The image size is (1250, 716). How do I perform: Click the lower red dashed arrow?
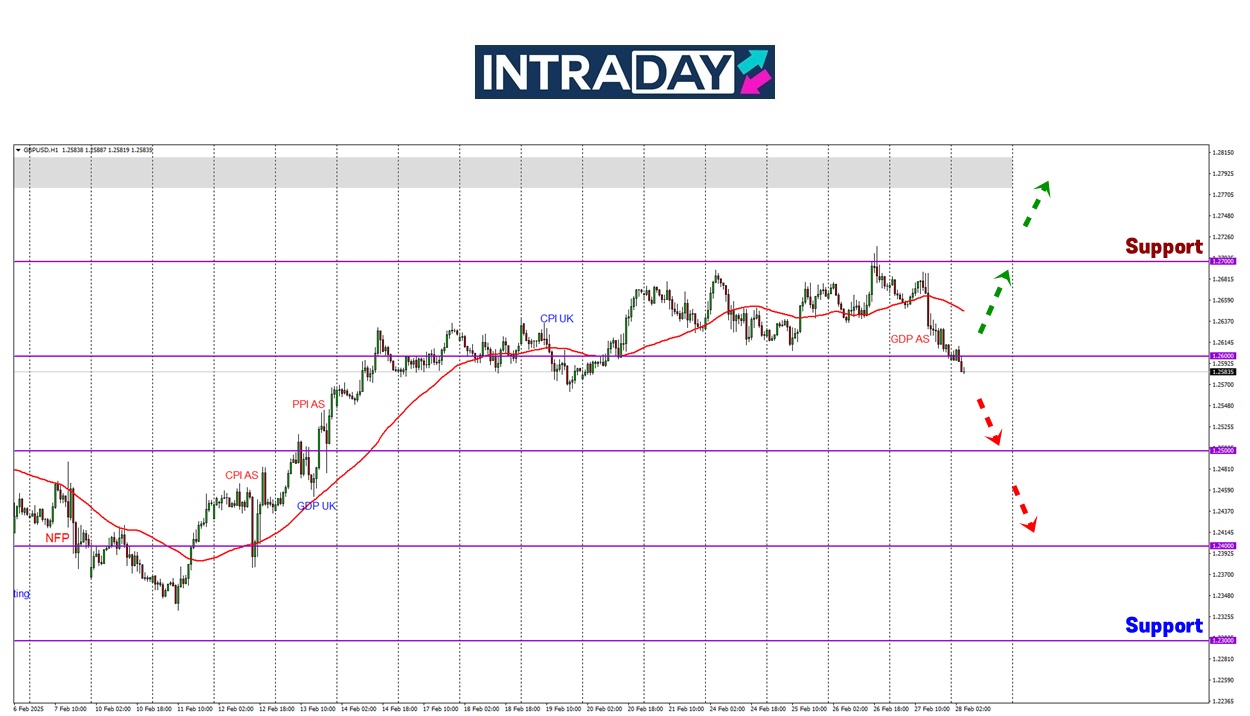click(1024, 508)
